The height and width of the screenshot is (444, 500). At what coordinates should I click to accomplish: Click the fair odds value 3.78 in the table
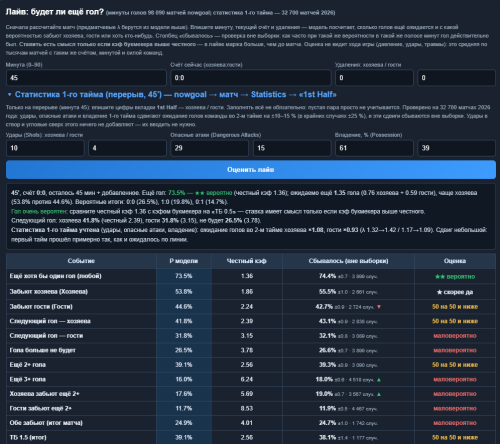coord(247,350)
